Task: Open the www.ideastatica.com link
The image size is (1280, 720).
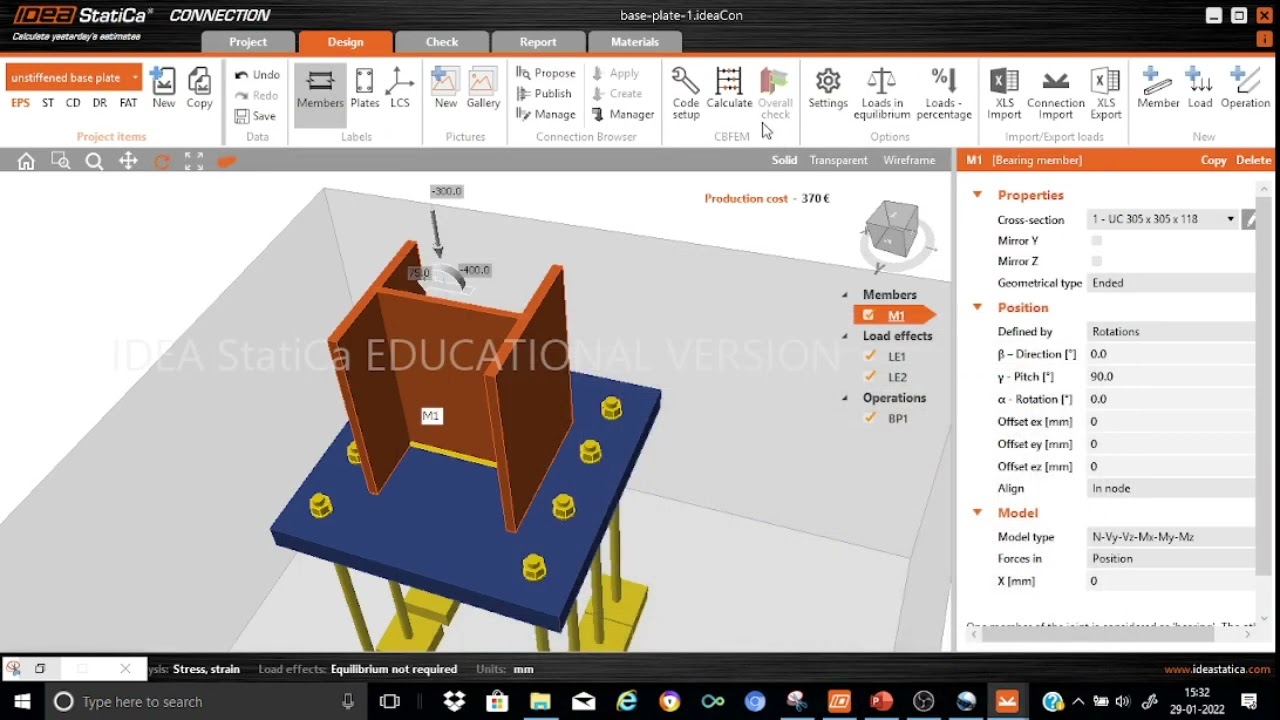Action: tap(1217, 669)
